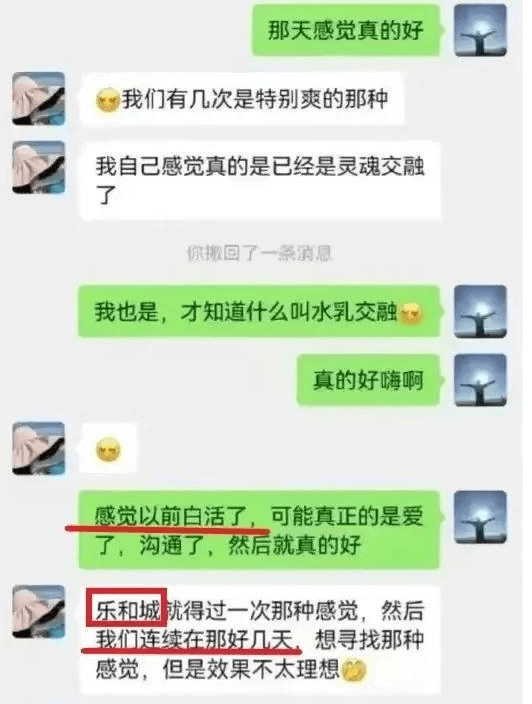
Task: Tap the green bubble 我也是，才知道什么叫水乳交融
Action: (259, 311)
